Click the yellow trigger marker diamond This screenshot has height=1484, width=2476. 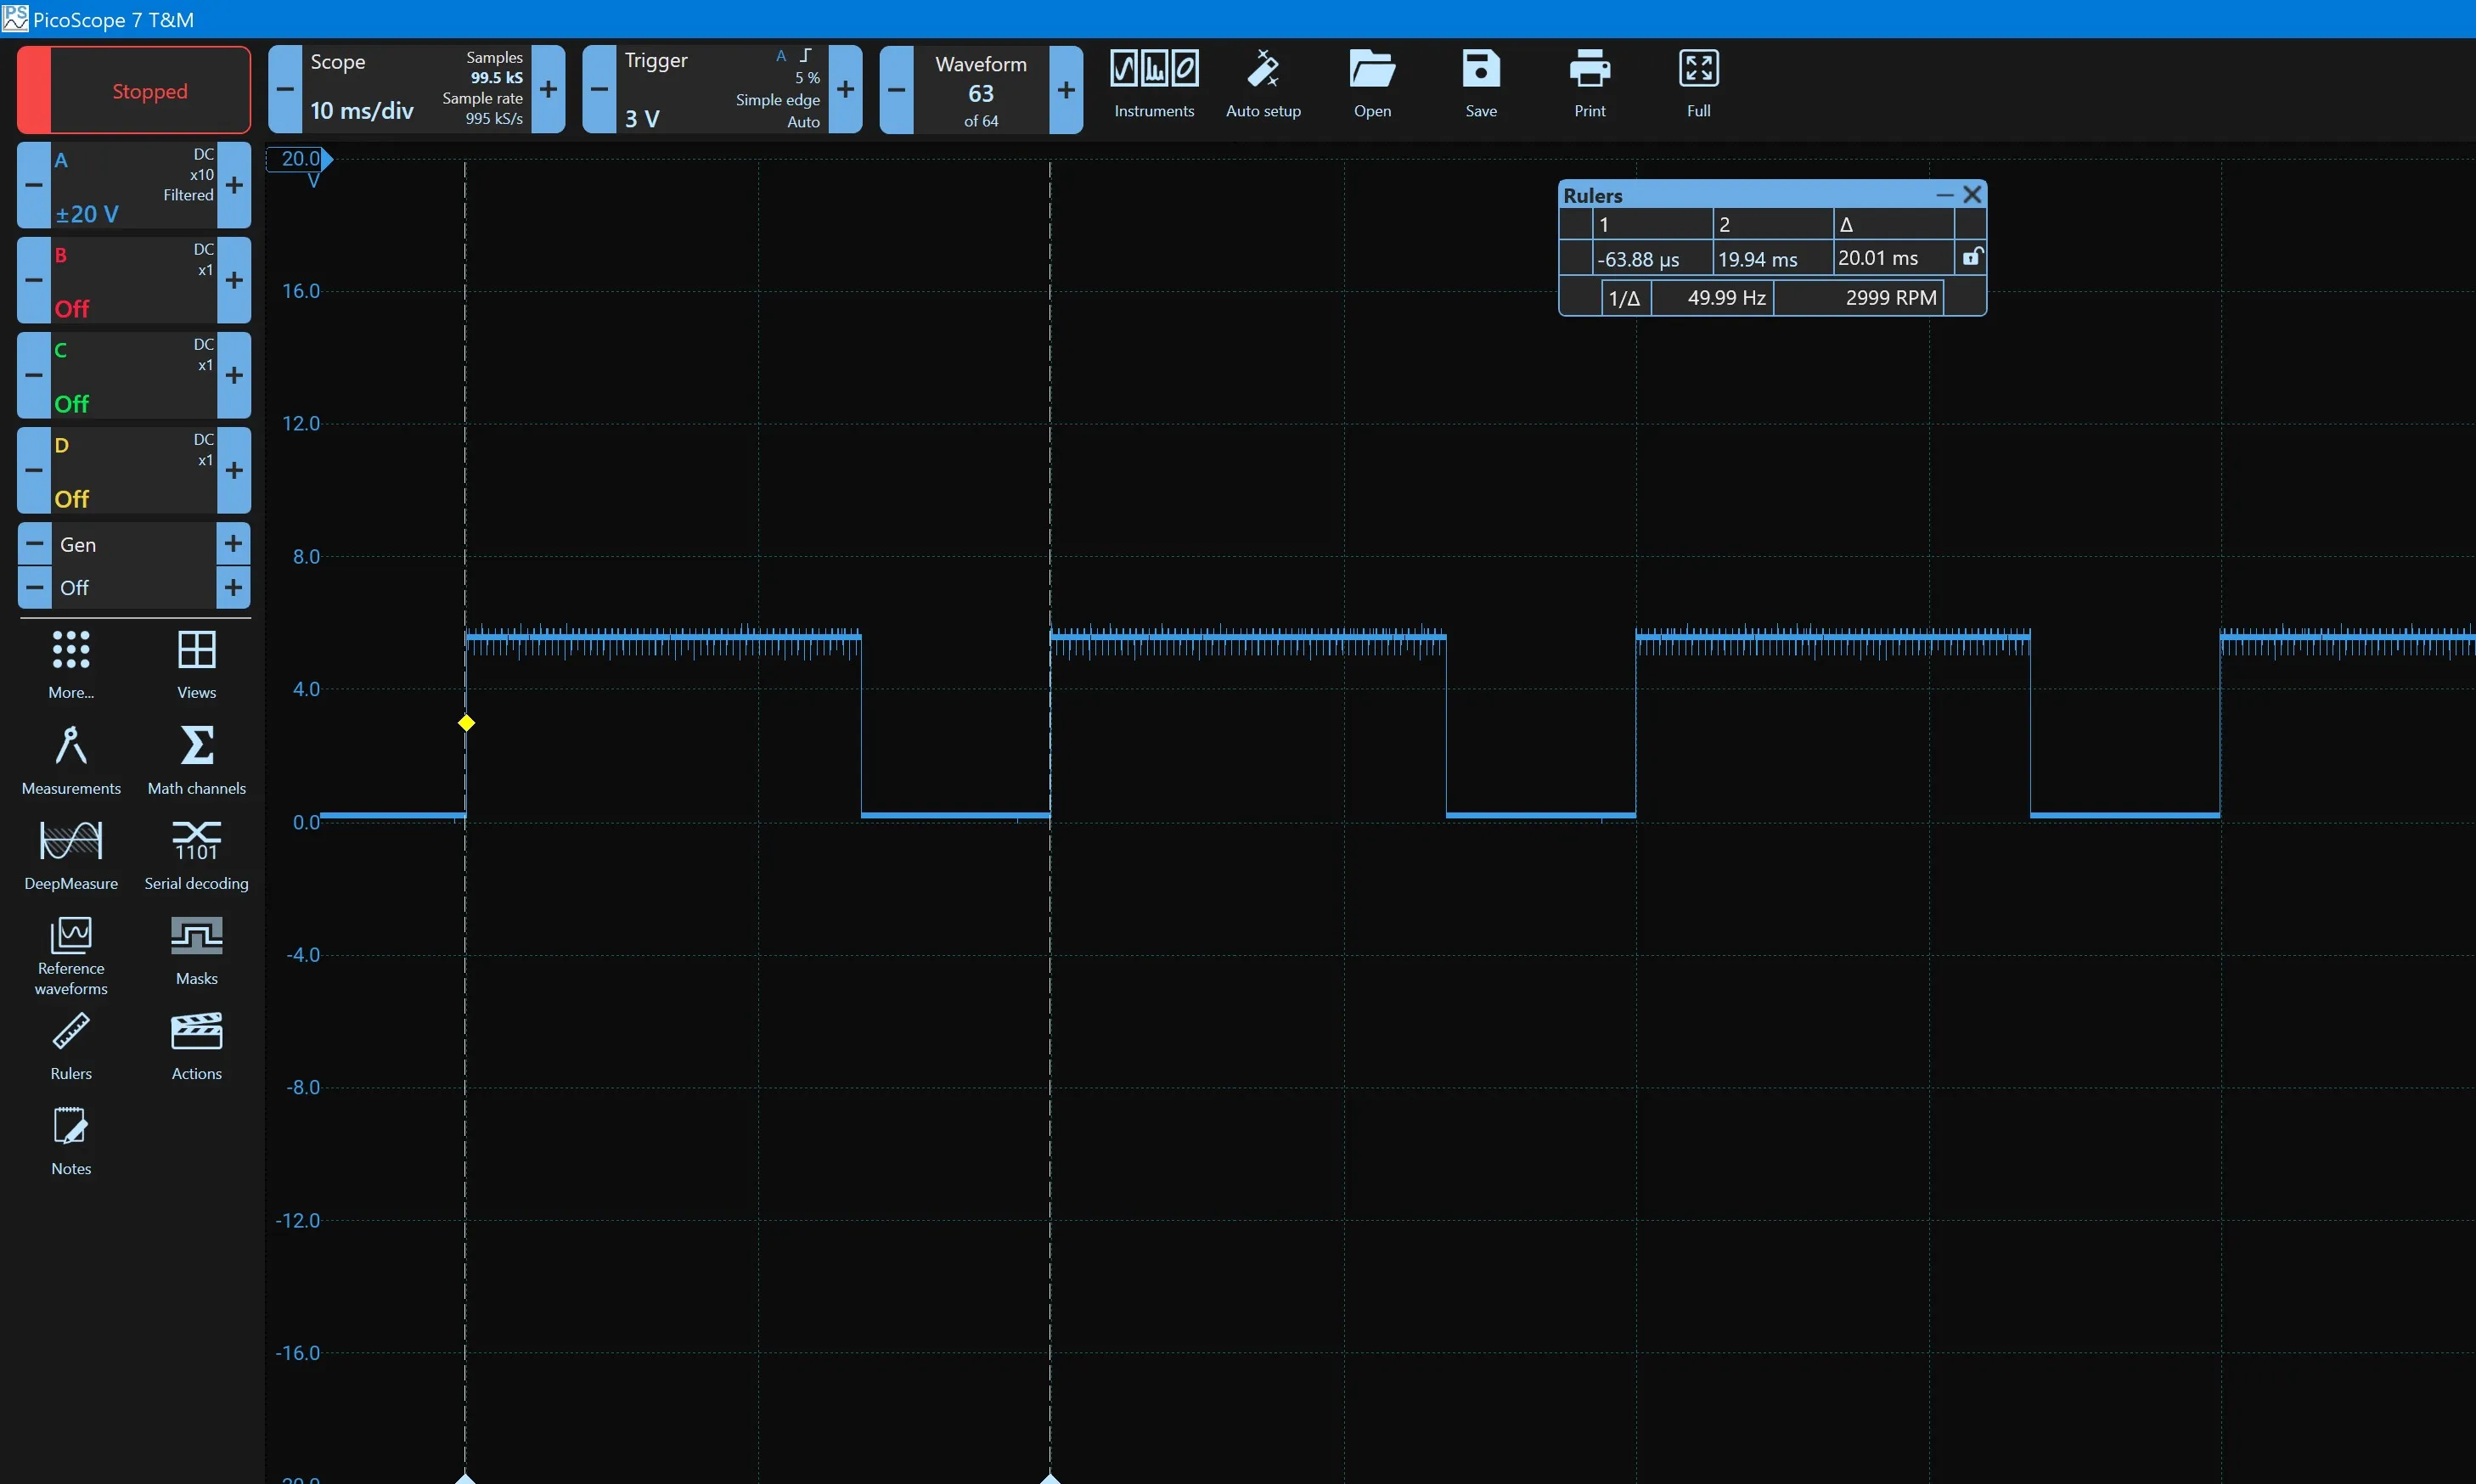466,723
